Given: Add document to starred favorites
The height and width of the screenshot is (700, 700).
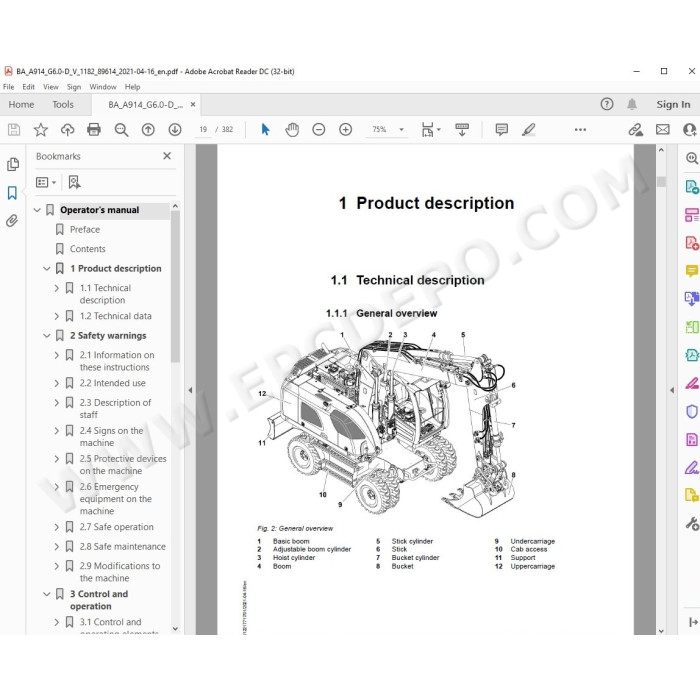Looking at the screenshot, I should click(41, 130).
